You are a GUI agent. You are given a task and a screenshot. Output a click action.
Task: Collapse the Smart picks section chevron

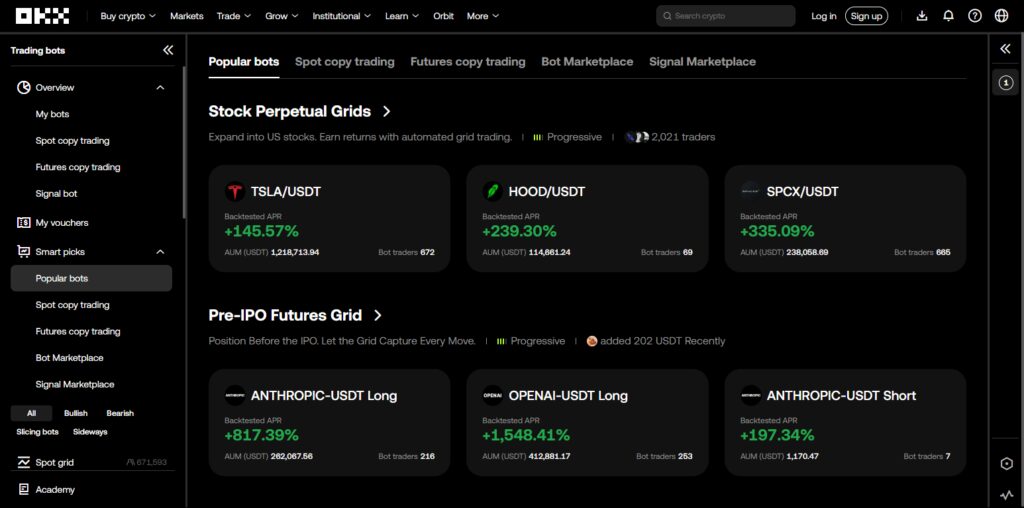(160, 251)
